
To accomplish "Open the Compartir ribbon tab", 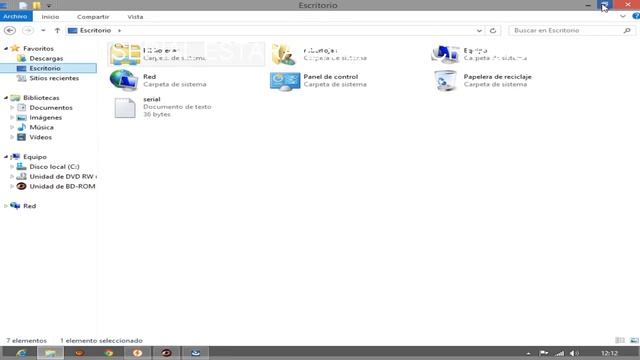I will tap(93, 17).
